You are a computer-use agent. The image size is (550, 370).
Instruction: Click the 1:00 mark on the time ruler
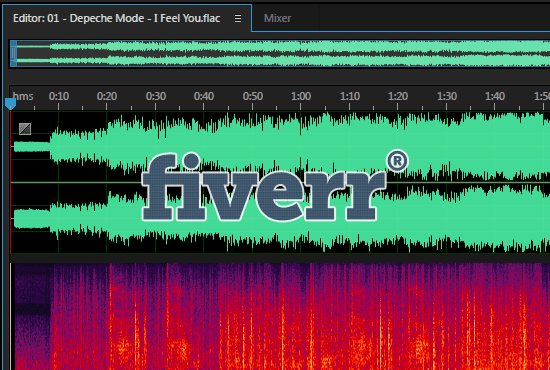[301, 96]
